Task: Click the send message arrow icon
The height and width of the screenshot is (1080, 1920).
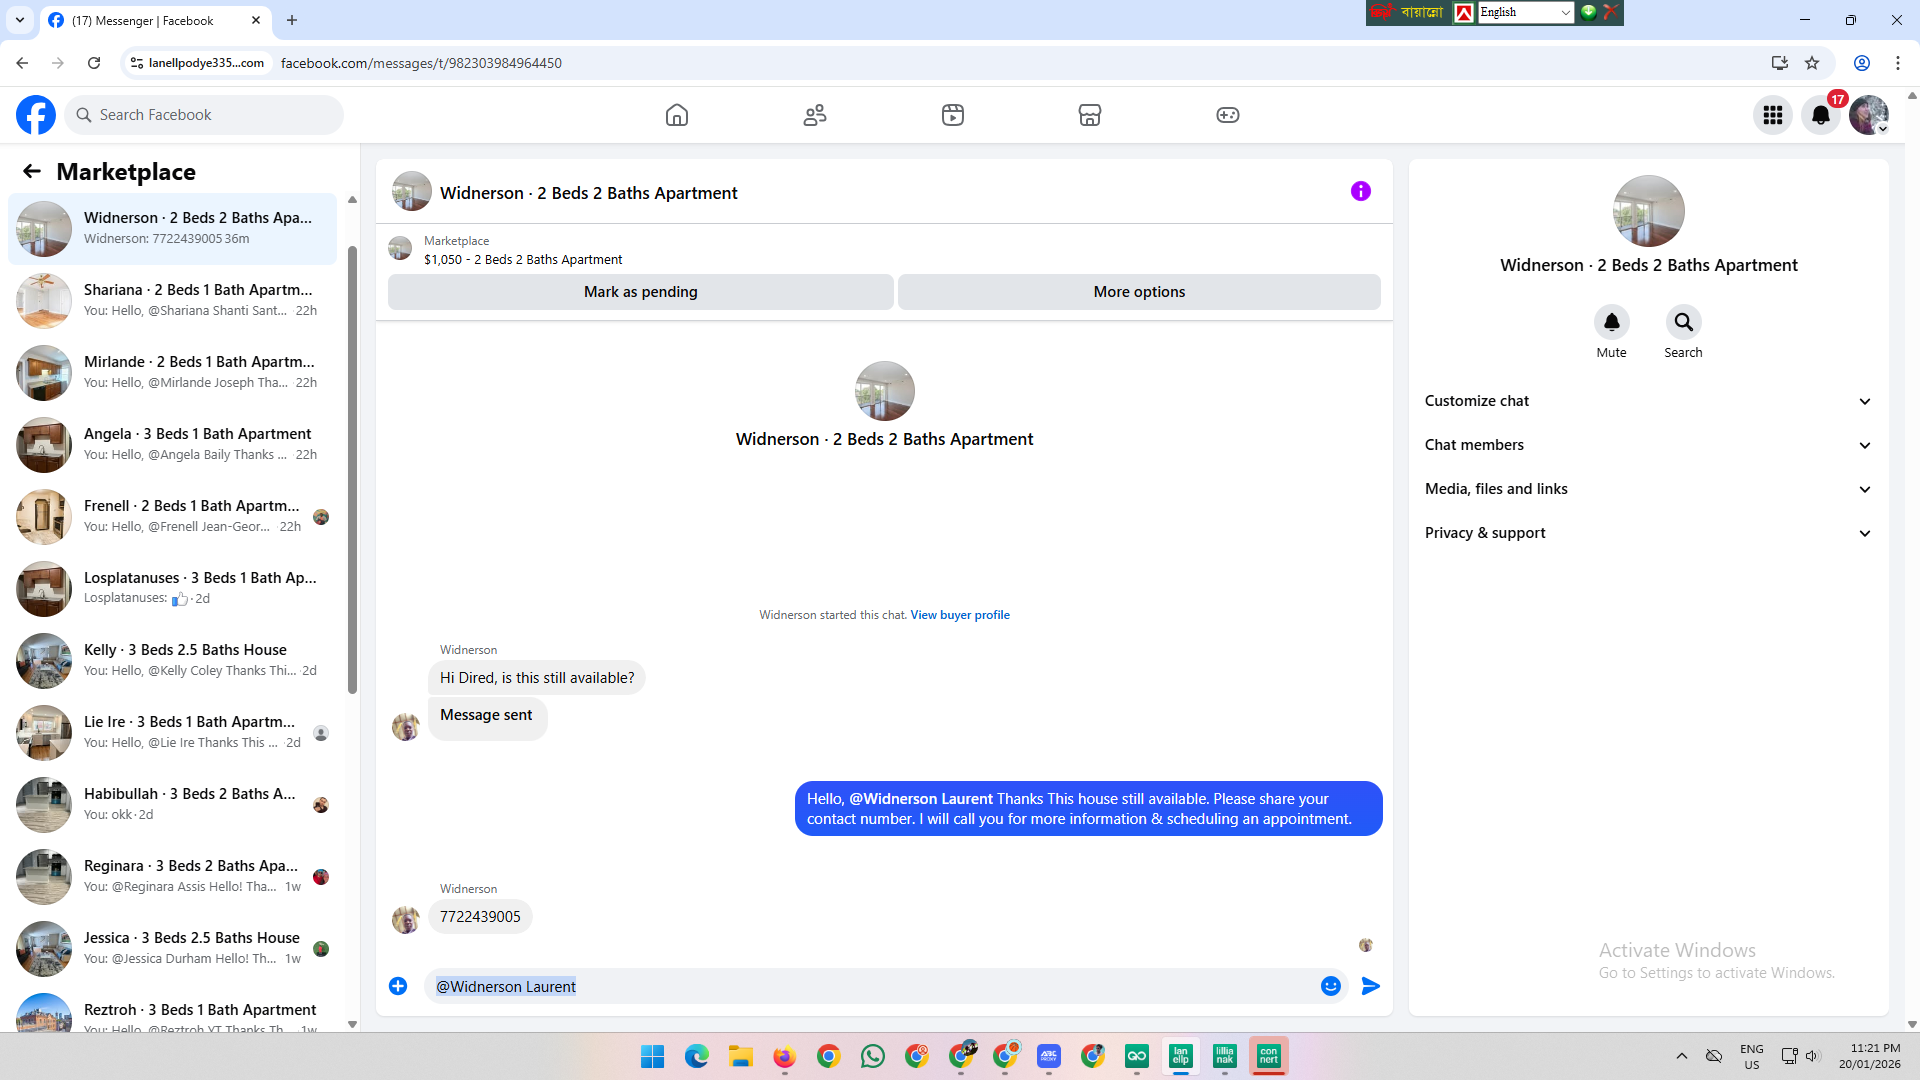Action: coord(1371,986)
